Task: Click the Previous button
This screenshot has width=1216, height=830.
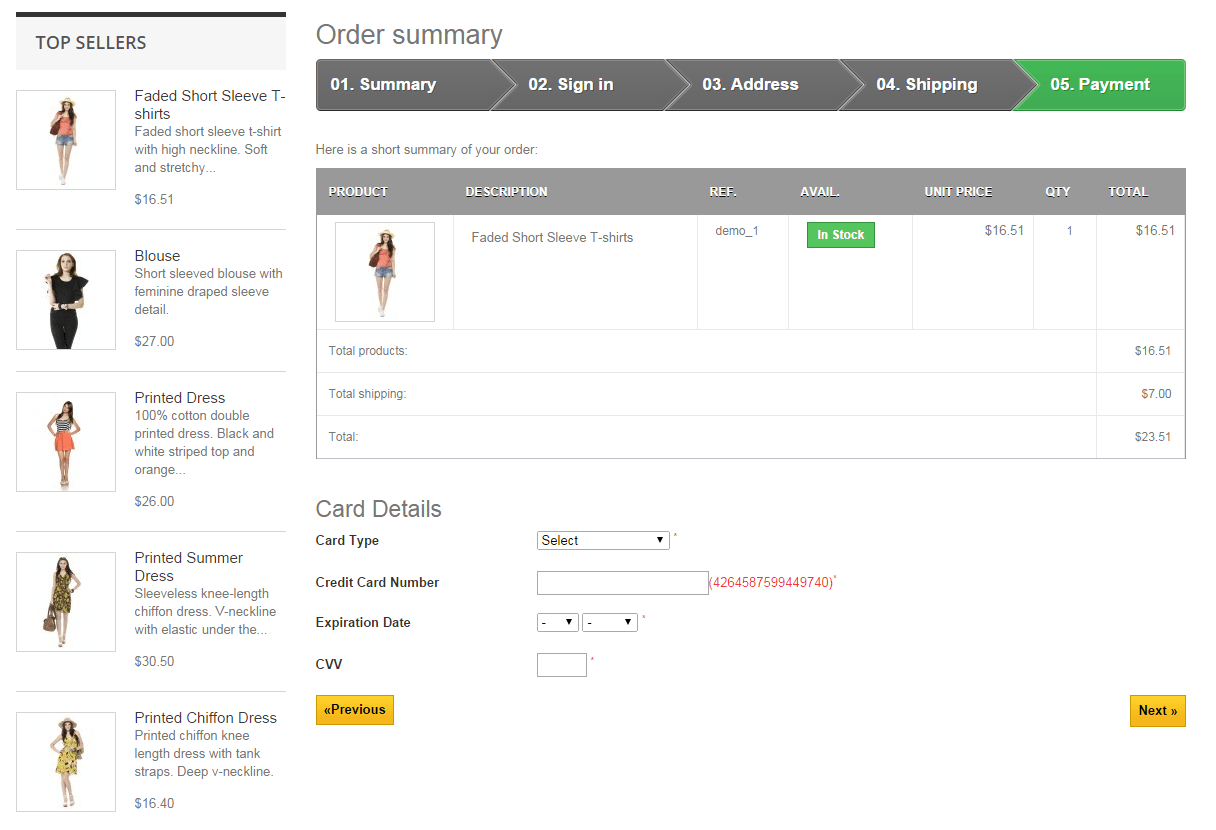Action: point(354,709)
